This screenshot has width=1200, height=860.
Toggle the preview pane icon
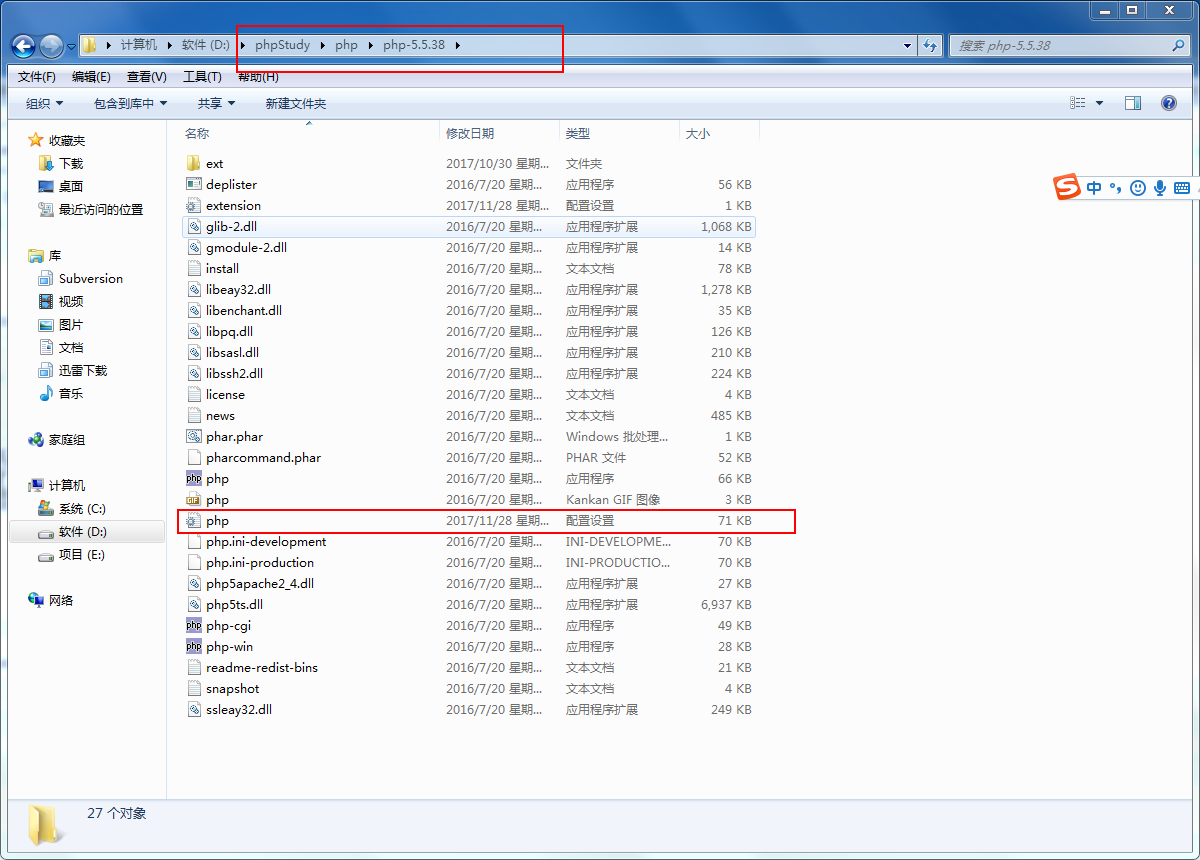tap(1133, 103)
